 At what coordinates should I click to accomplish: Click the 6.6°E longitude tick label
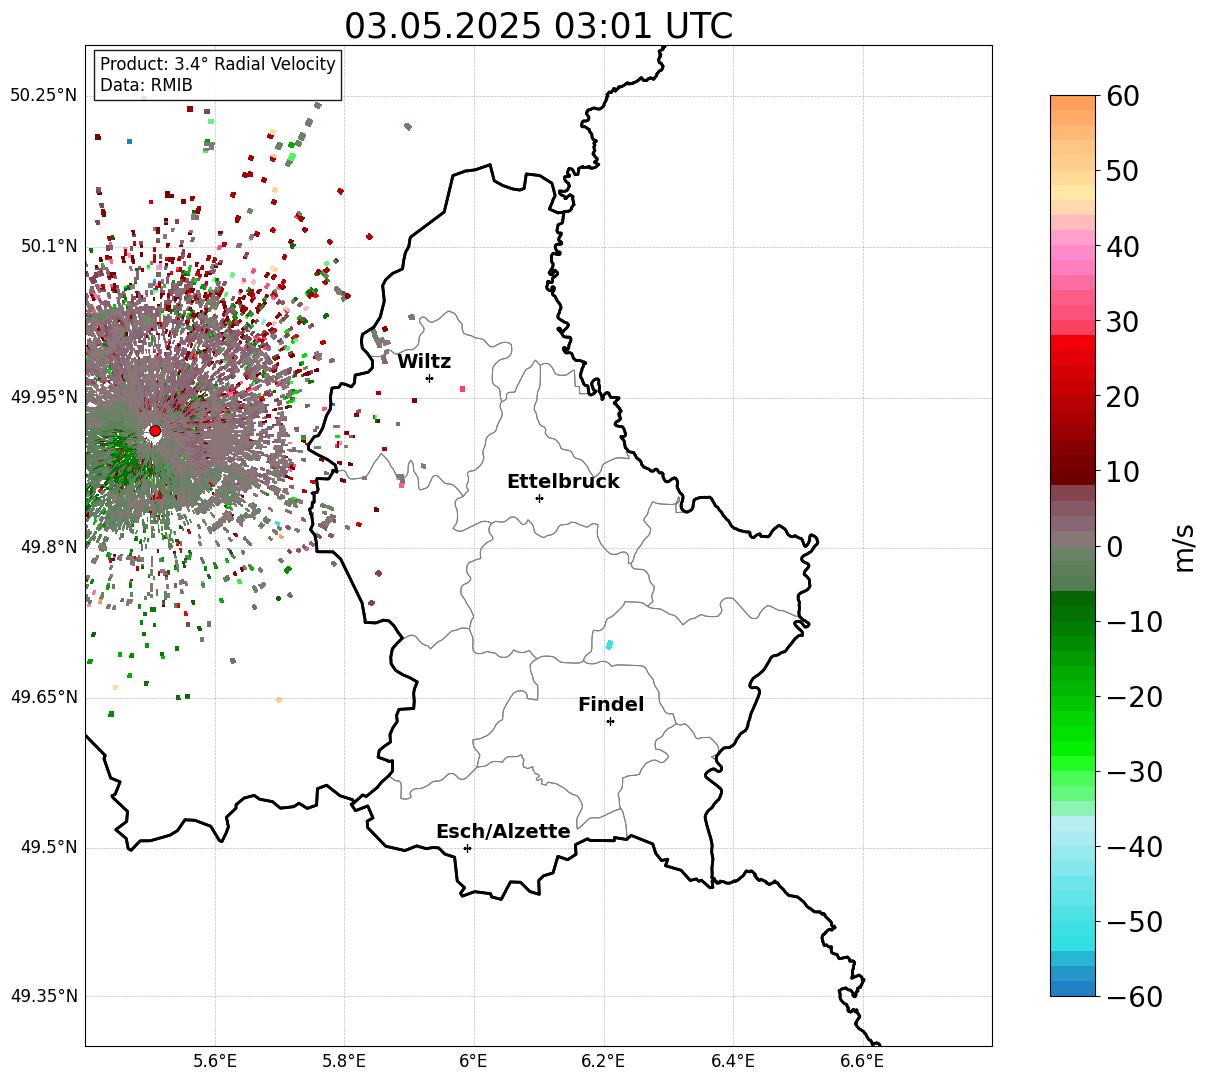861,1061
